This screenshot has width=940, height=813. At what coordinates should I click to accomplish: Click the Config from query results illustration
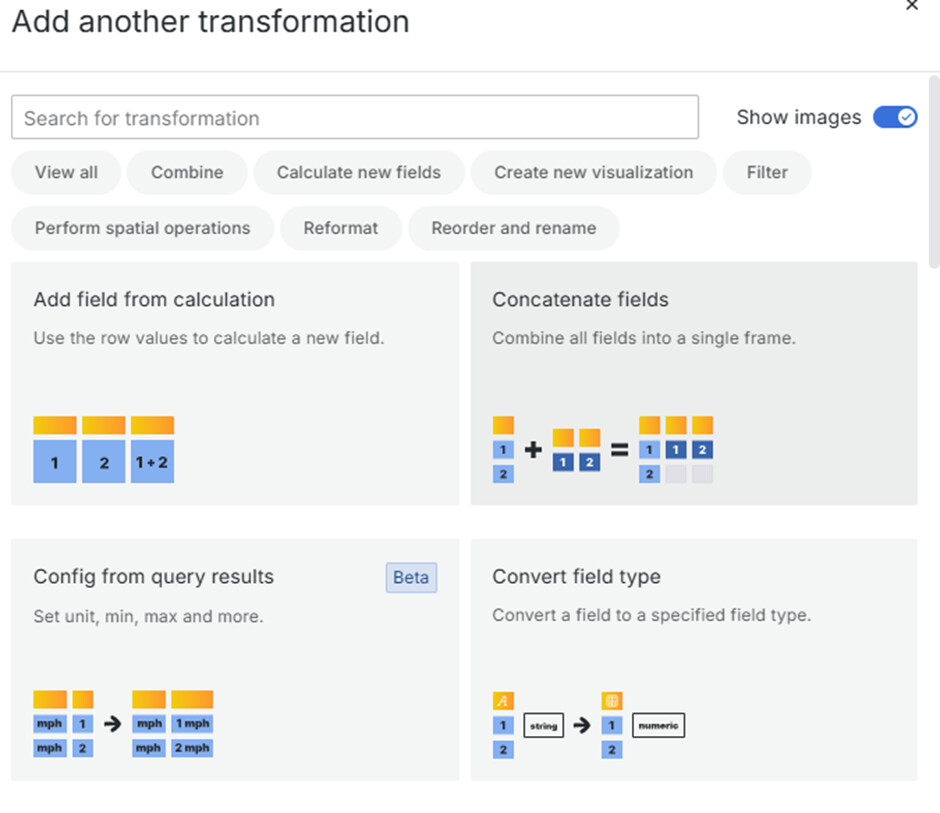click(123, 724)
